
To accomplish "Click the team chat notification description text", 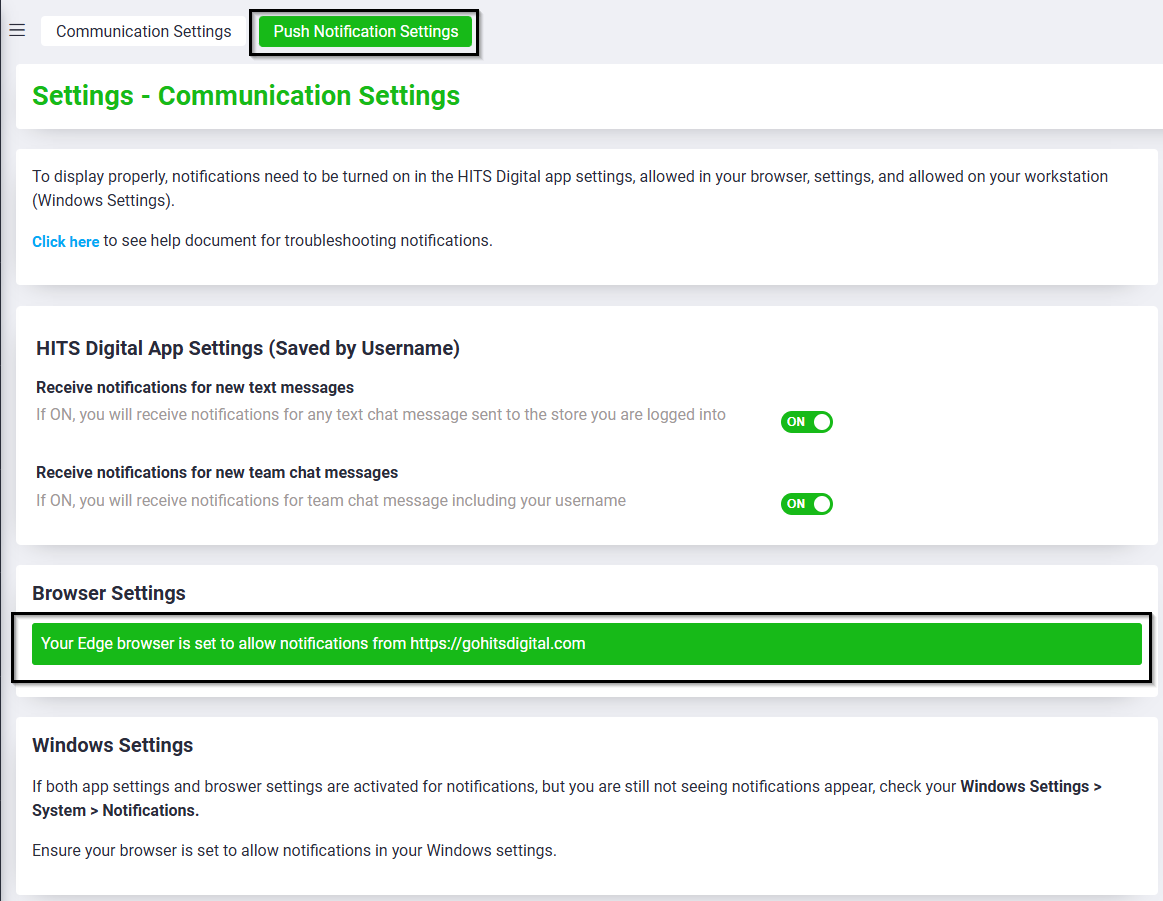I will [330, 500].
